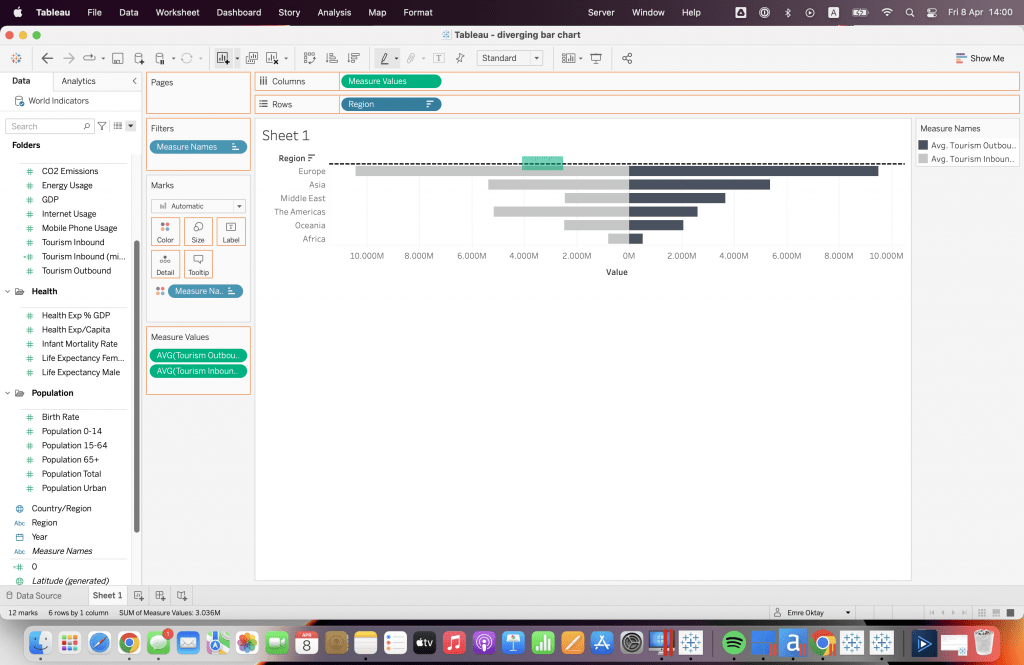The height and width of the screenshot is (665, 1024).
Task: Click the New Worksheet tab icon
Action: click(140, 595)
